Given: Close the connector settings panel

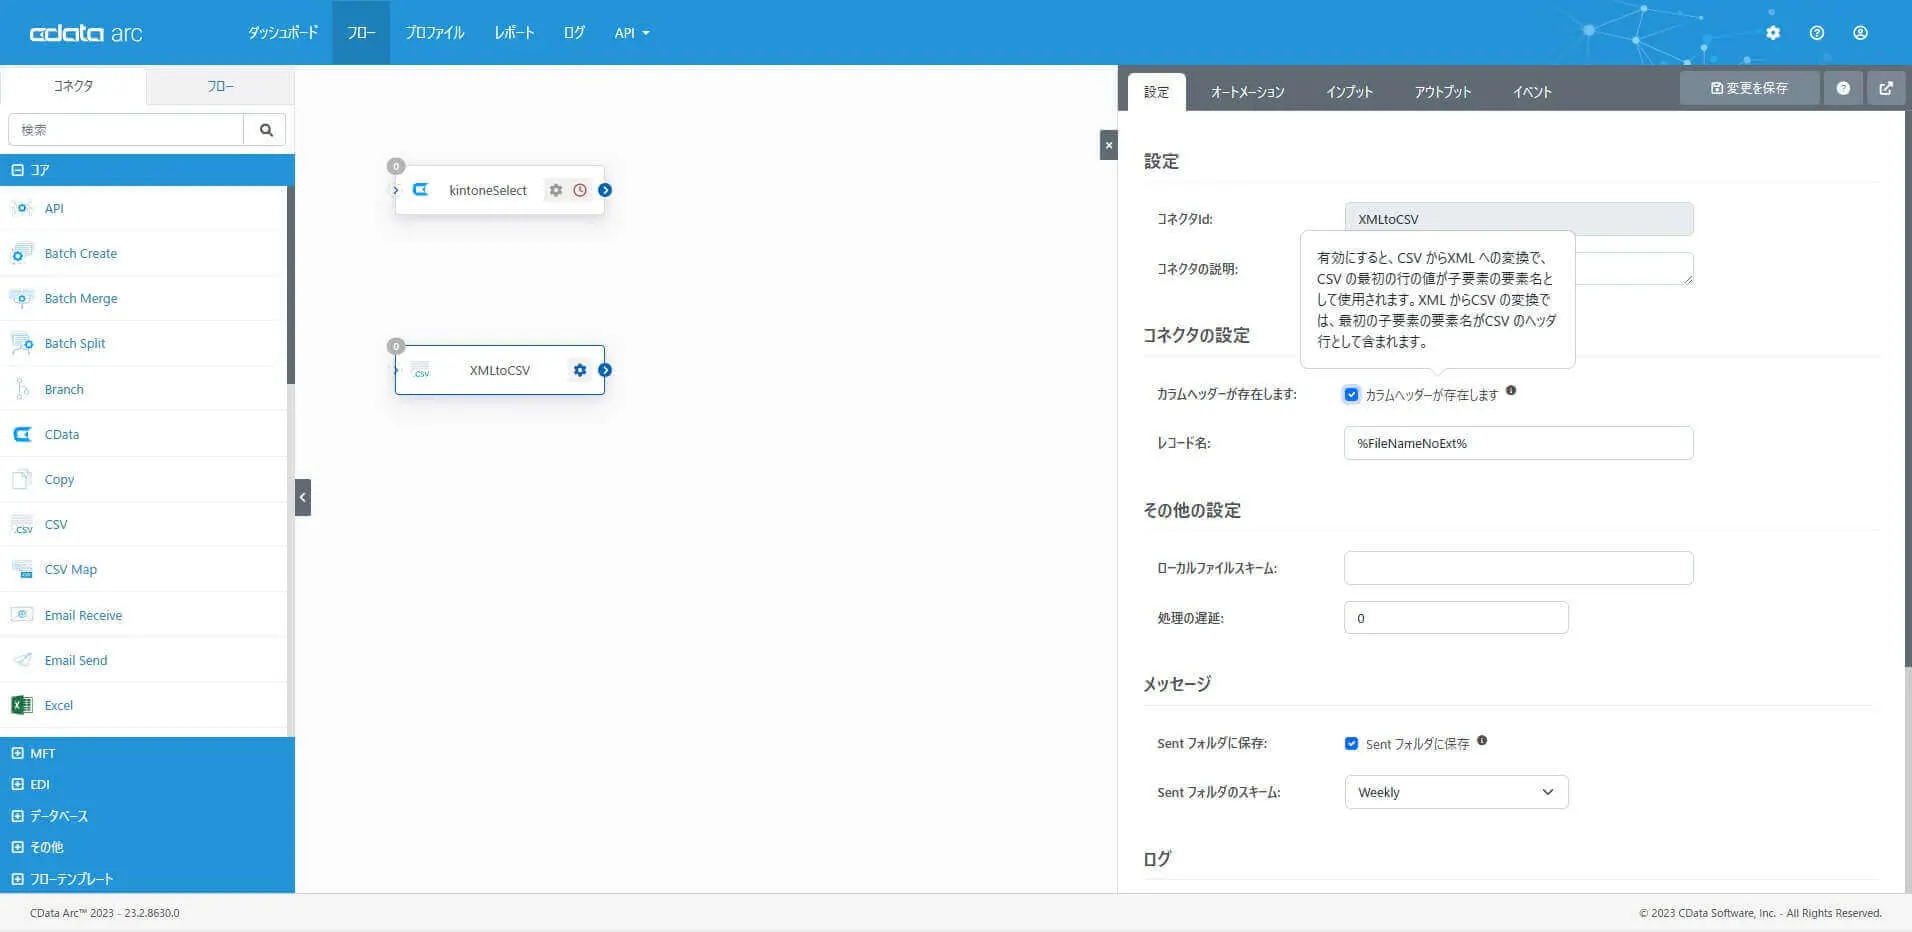Looking at the screenshot, I should [x=1108, y=145].
